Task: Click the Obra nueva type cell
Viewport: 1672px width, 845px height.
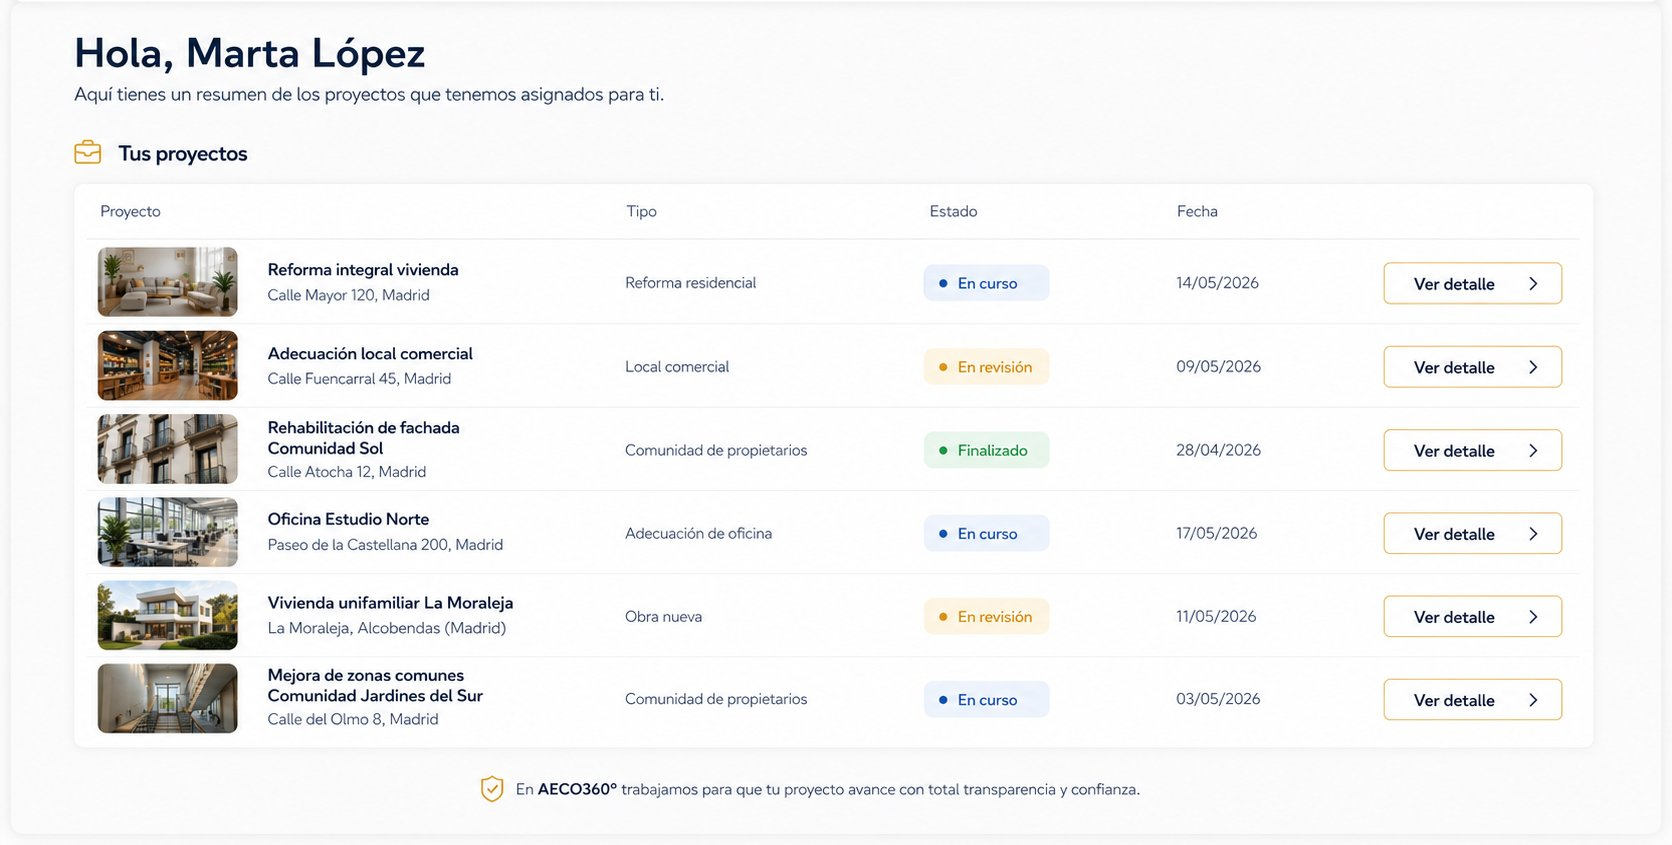Action: click(x=663, y=617)
